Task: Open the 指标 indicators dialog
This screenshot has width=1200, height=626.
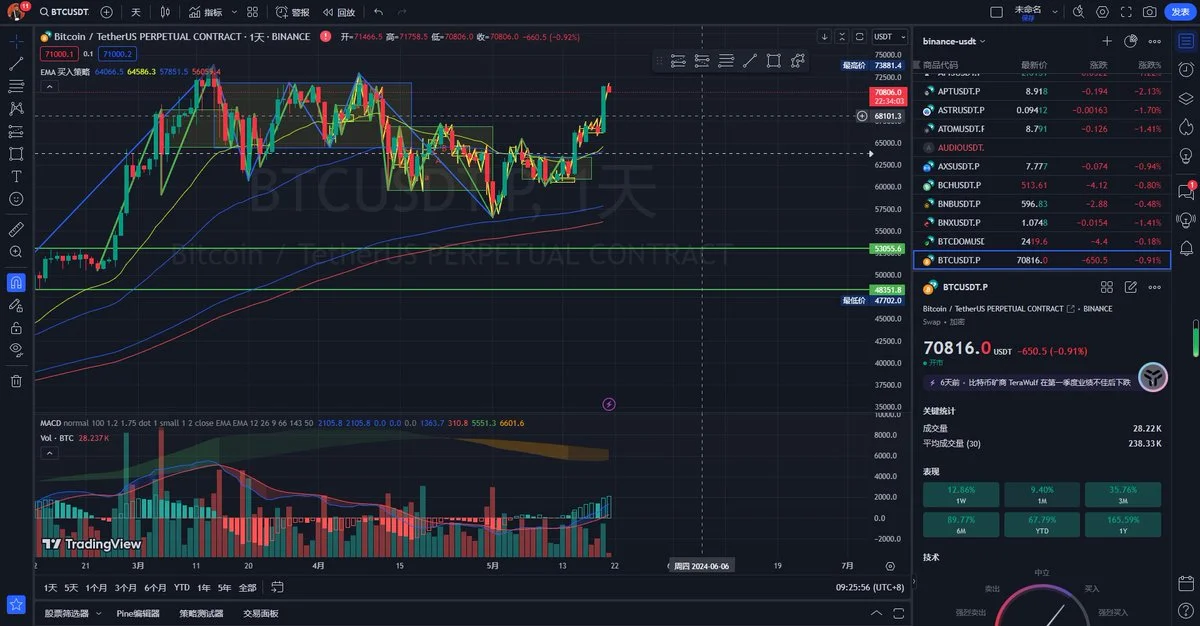Action: (206, 12)
